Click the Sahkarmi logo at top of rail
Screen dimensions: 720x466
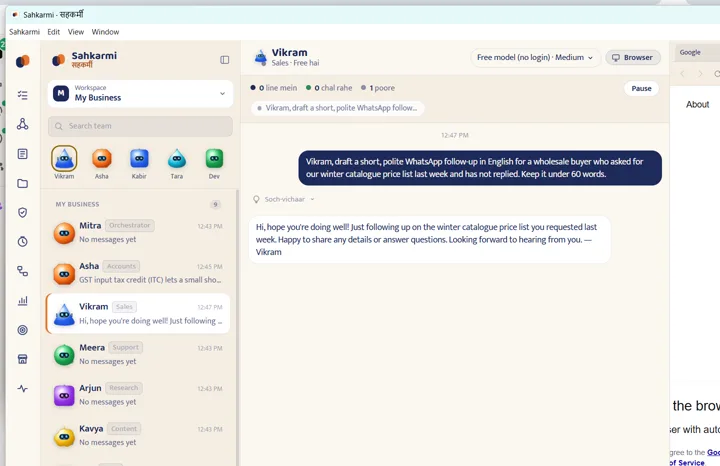[x=22, y=61]
